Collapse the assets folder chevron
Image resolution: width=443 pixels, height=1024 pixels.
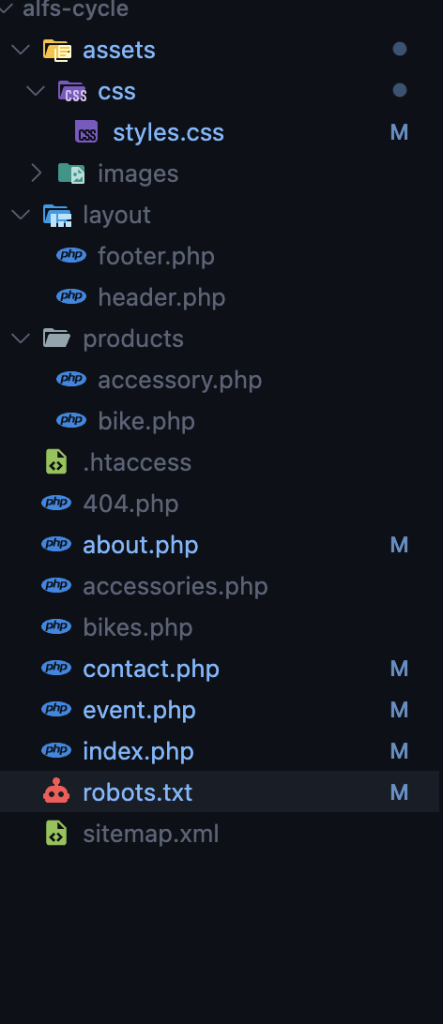(x=22, y=50)
